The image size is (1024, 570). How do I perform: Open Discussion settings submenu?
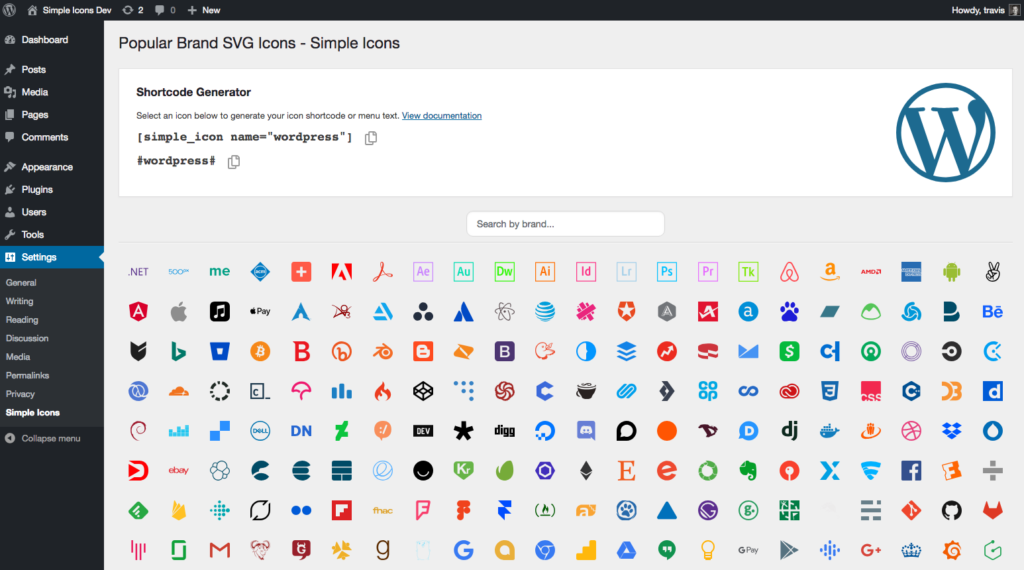[x=27, y=338]
